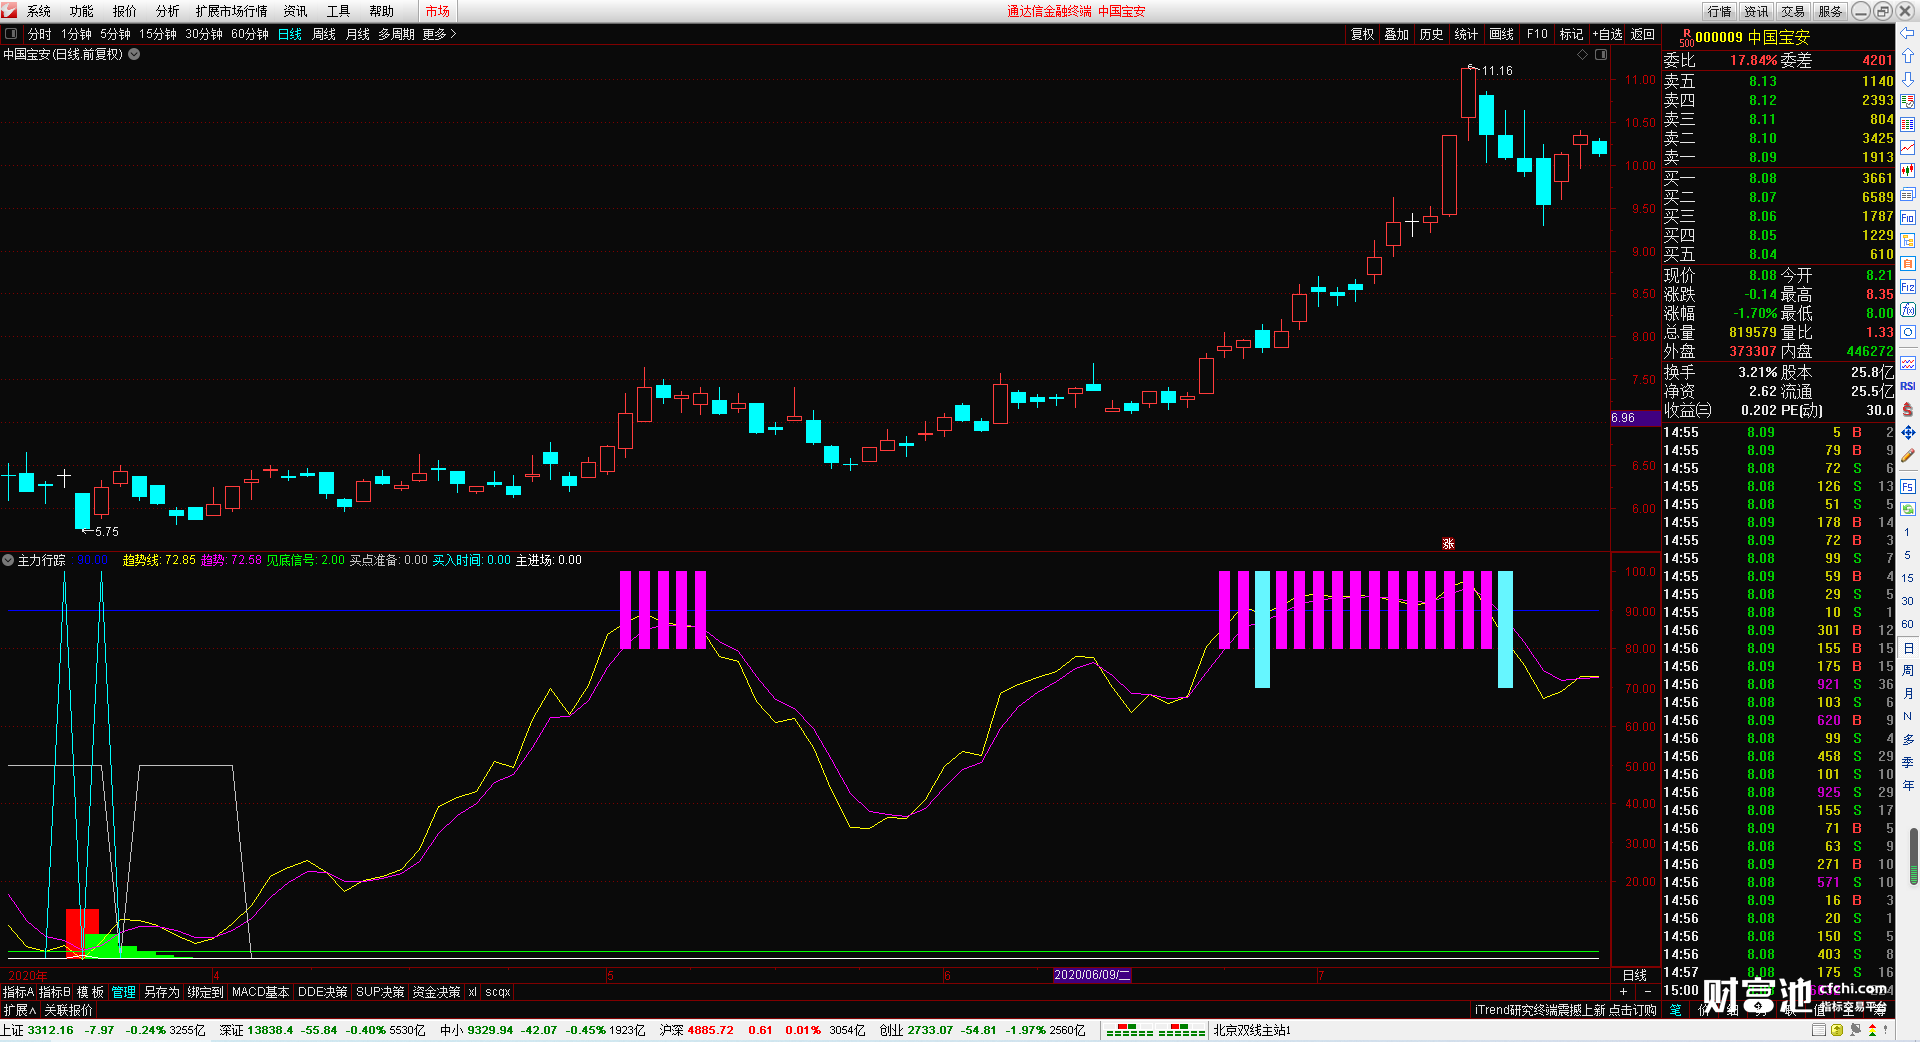
Task: Click the four-arrow move sidebar icon
Action: tap(1908, 432)
